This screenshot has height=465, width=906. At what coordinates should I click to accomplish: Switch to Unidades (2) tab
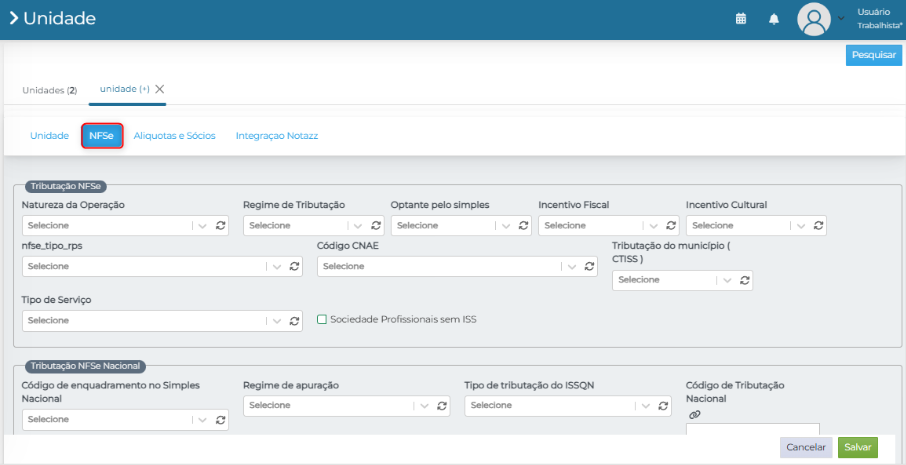pos(49,90)
